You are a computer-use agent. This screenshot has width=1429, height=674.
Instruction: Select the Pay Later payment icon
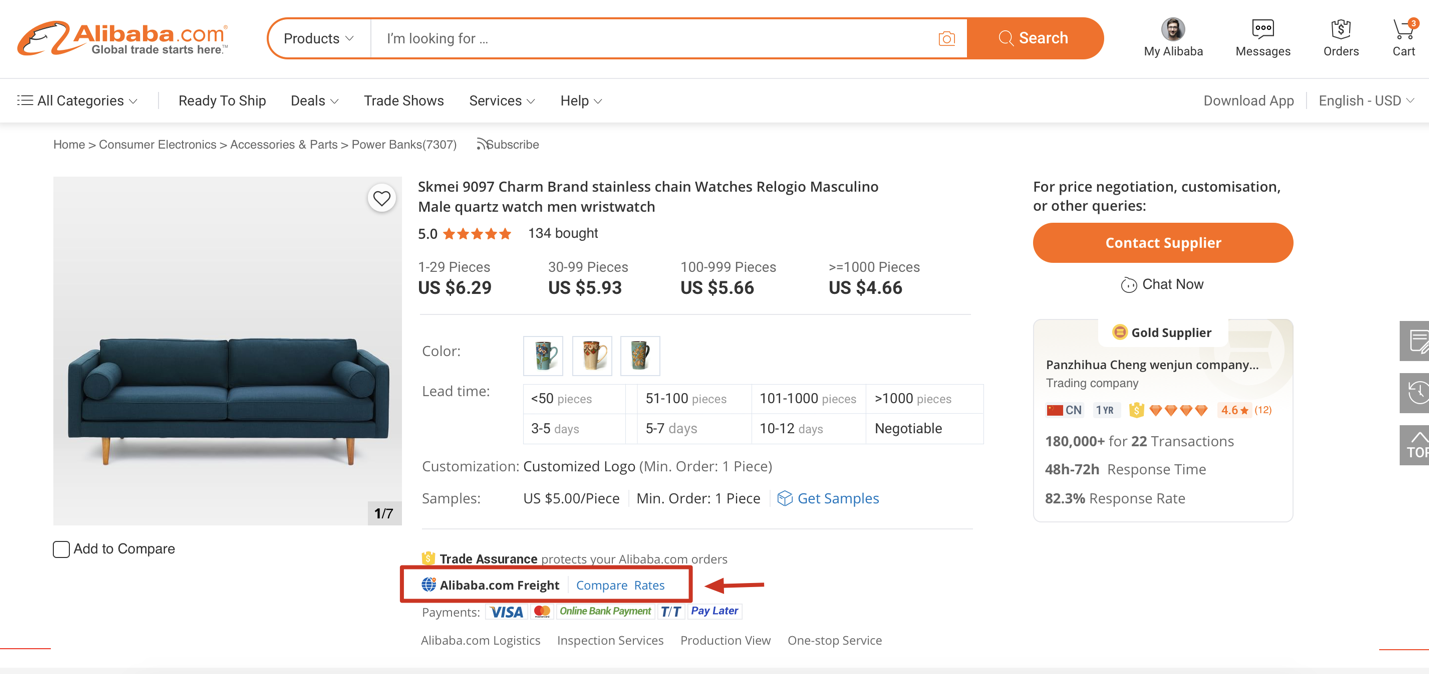click(x=715, y=611)
